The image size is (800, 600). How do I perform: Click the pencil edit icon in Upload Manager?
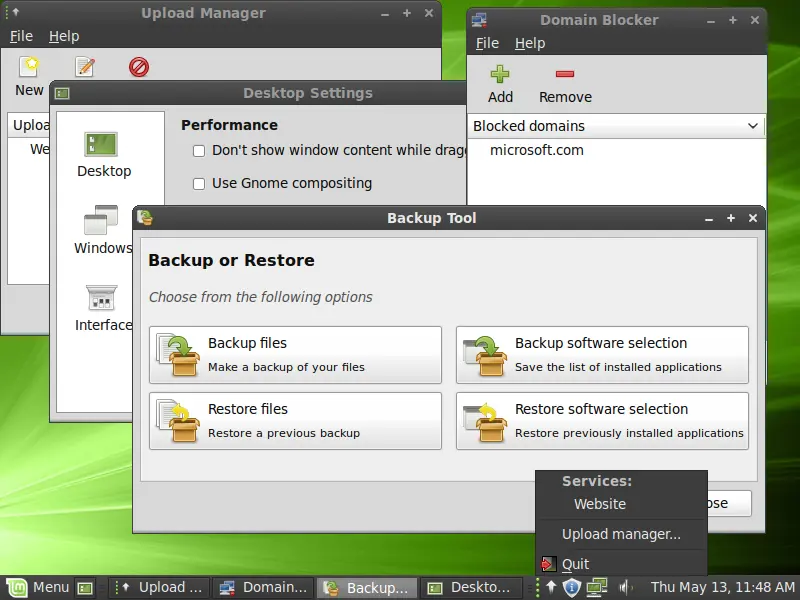(85, 66)
